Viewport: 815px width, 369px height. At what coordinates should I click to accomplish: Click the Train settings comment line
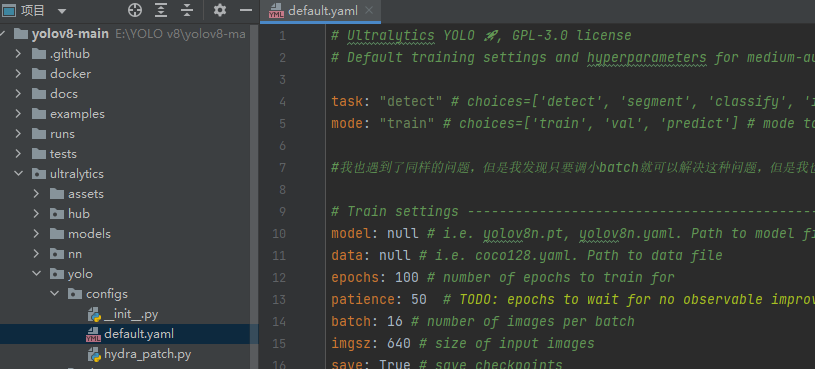pyautogui.click(x=573, y=212)
